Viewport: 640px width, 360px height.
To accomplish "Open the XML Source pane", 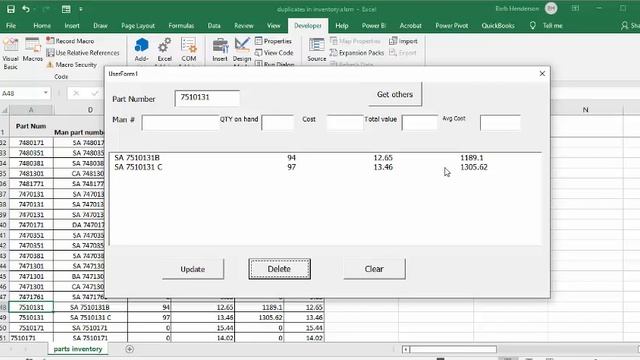I will [x=317, y=50].
